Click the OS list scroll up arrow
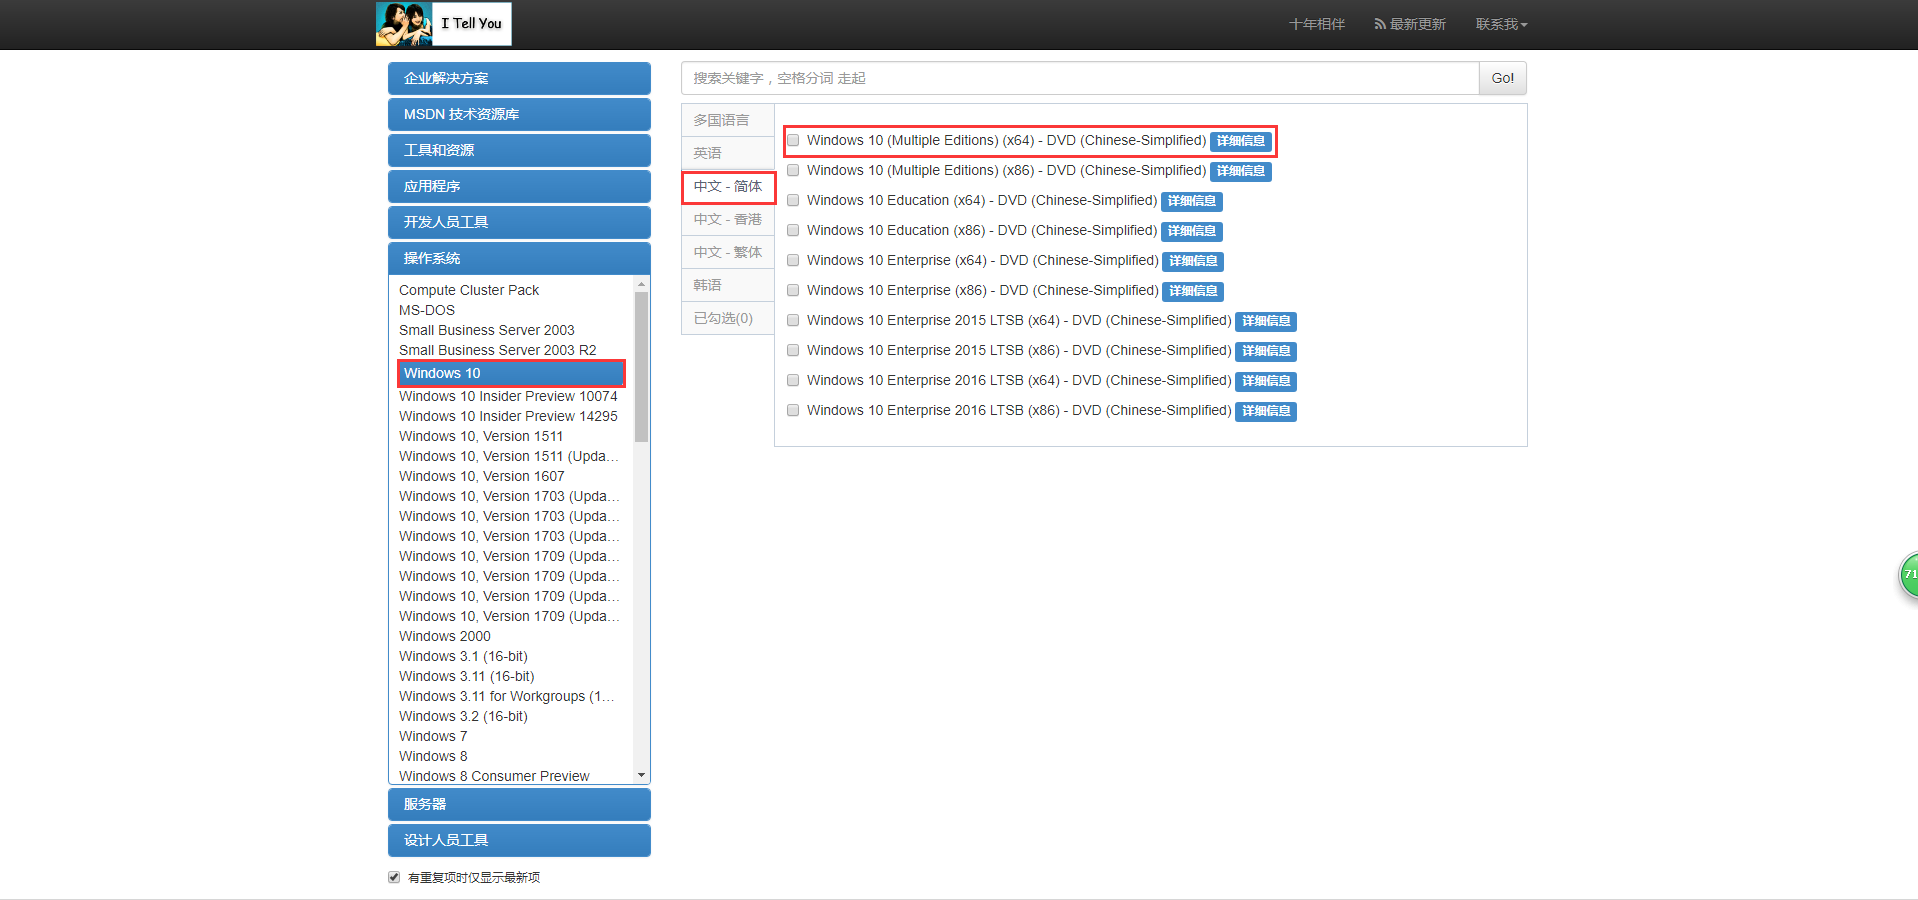This screenshot has width=1918, height=900. click(641, 285)
